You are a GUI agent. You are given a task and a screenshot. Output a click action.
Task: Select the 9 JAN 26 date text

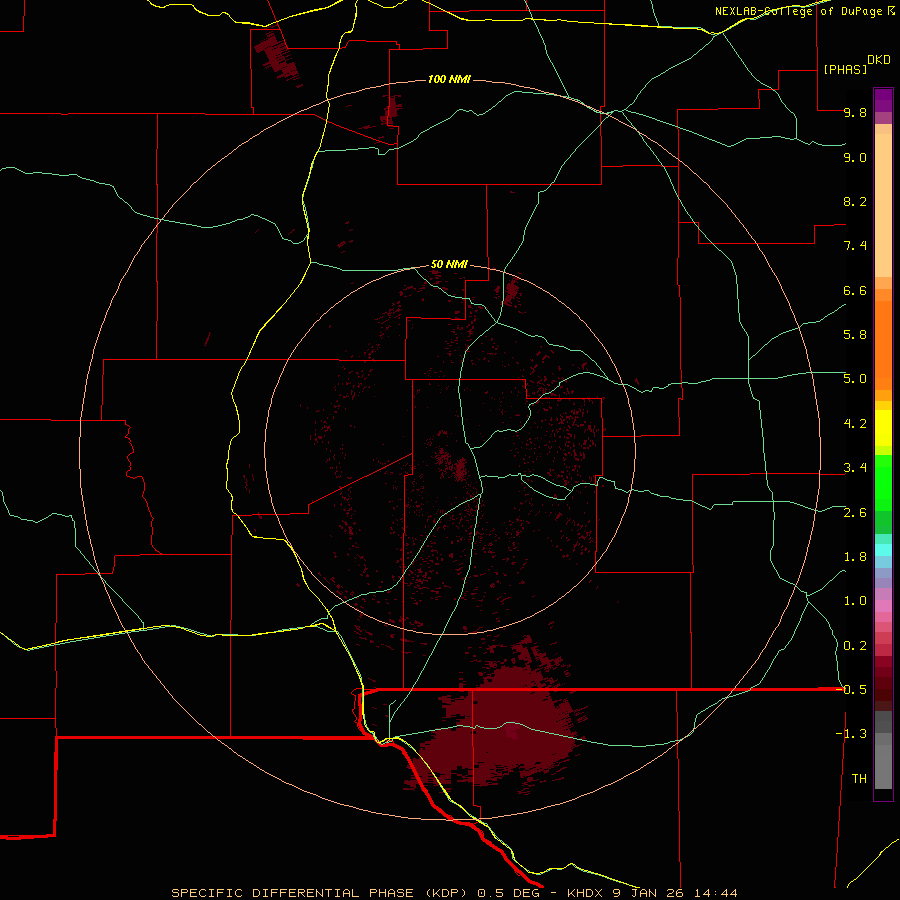coord(647,893)
